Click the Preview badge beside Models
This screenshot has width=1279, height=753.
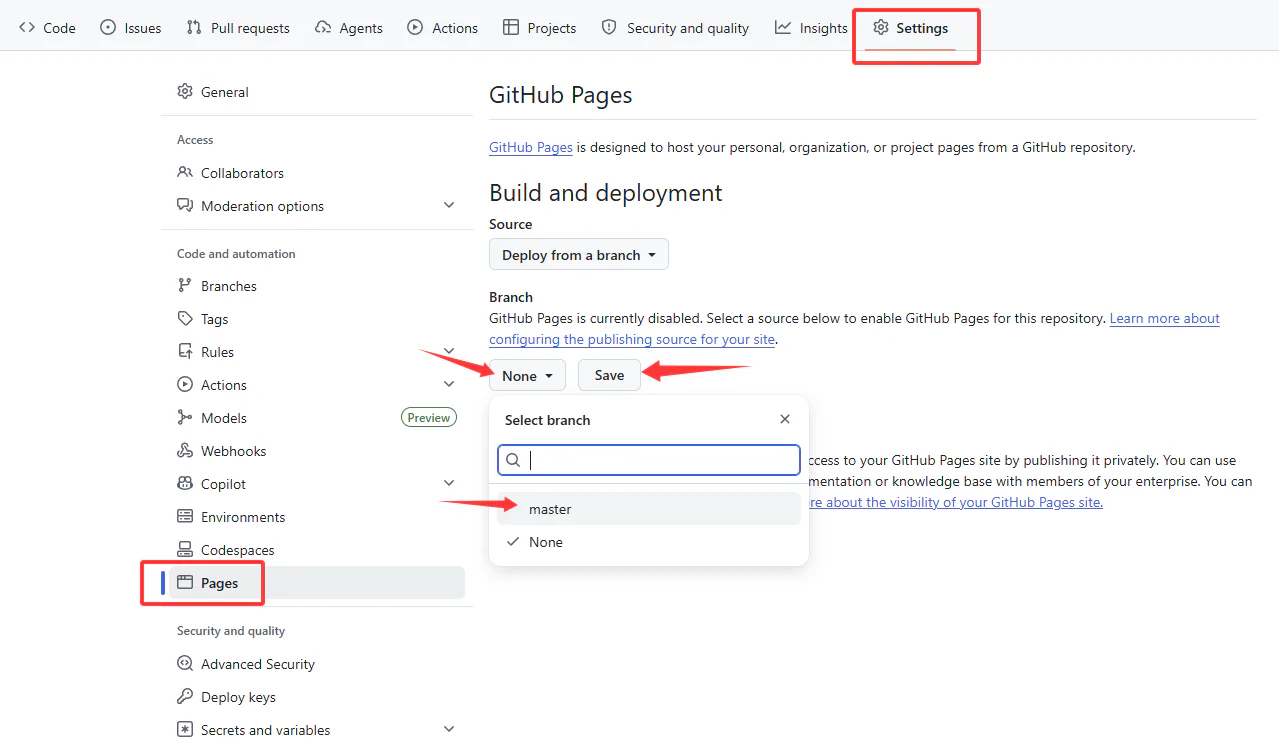pyautogui.click(x=429, y=418)
